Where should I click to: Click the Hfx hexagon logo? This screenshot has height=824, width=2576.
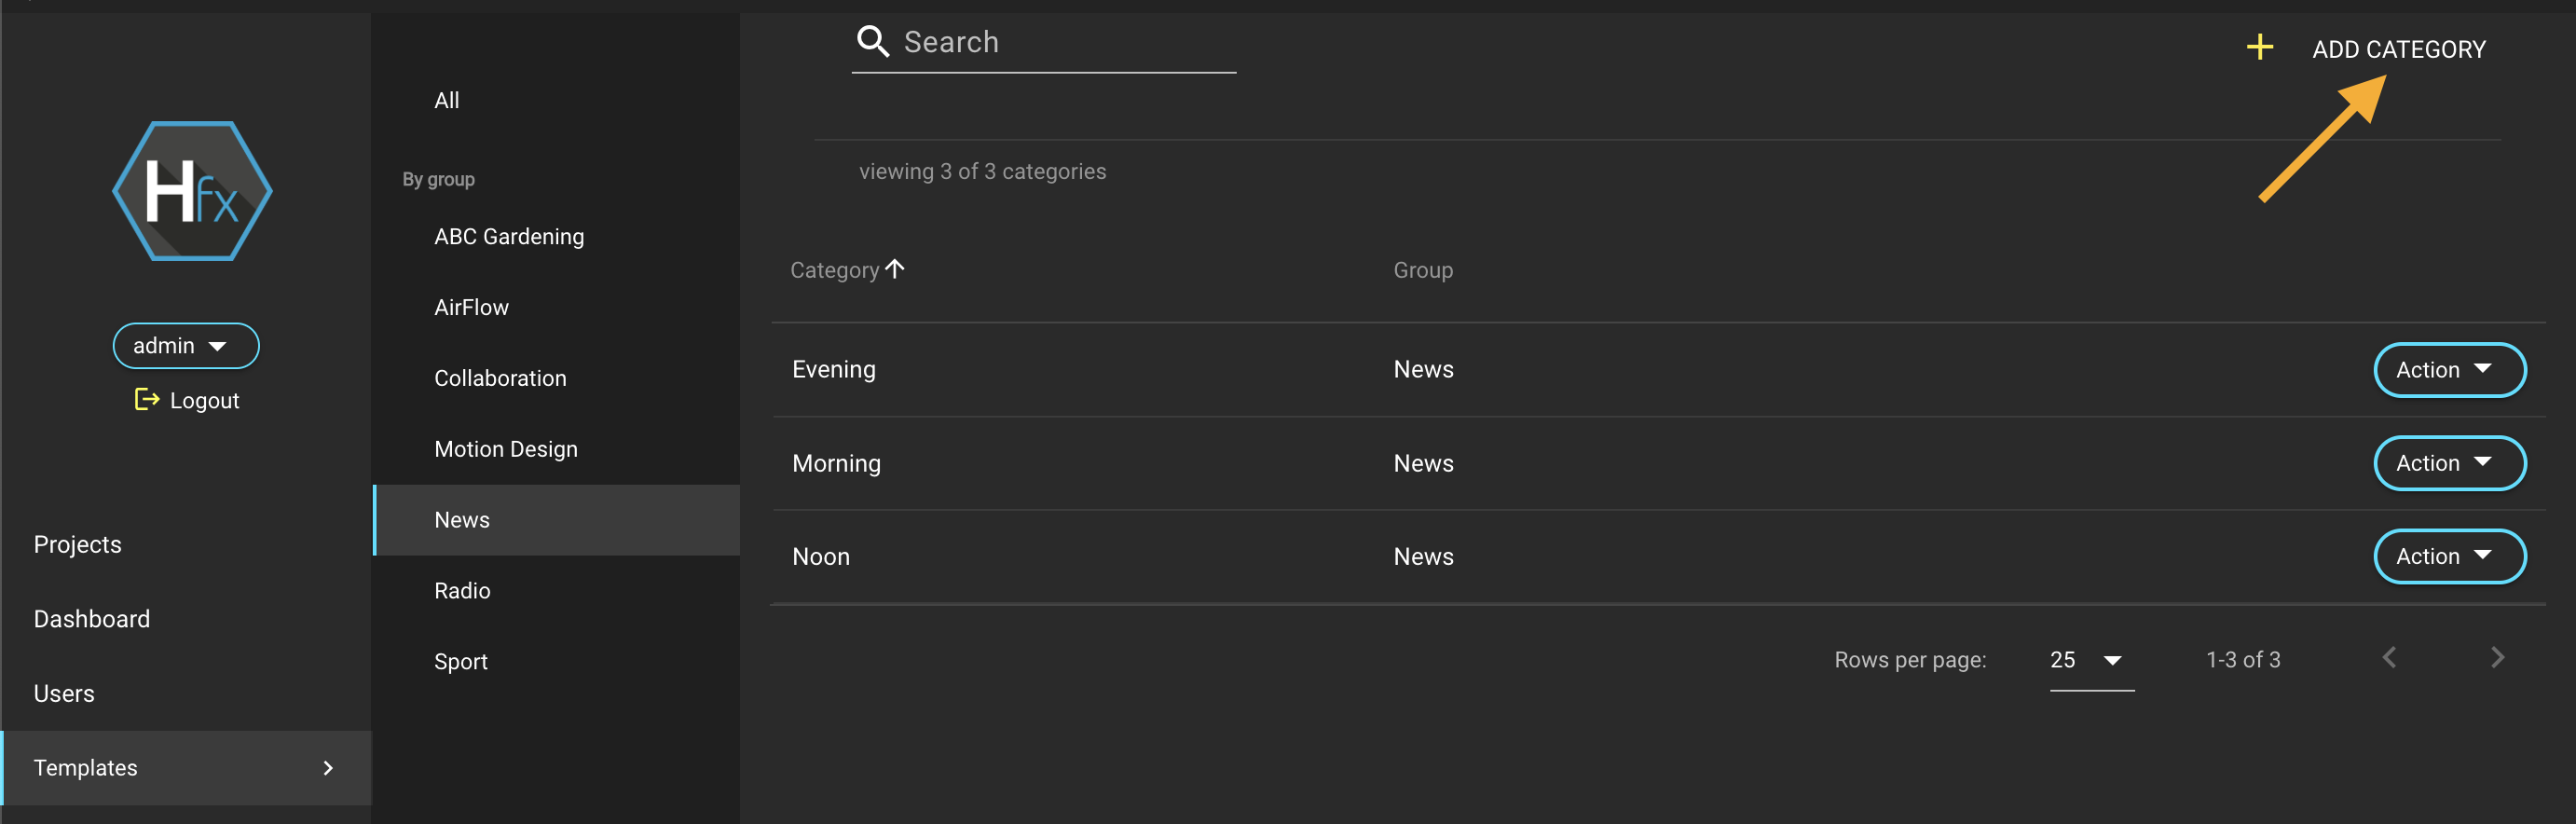(x=192, y=191)
